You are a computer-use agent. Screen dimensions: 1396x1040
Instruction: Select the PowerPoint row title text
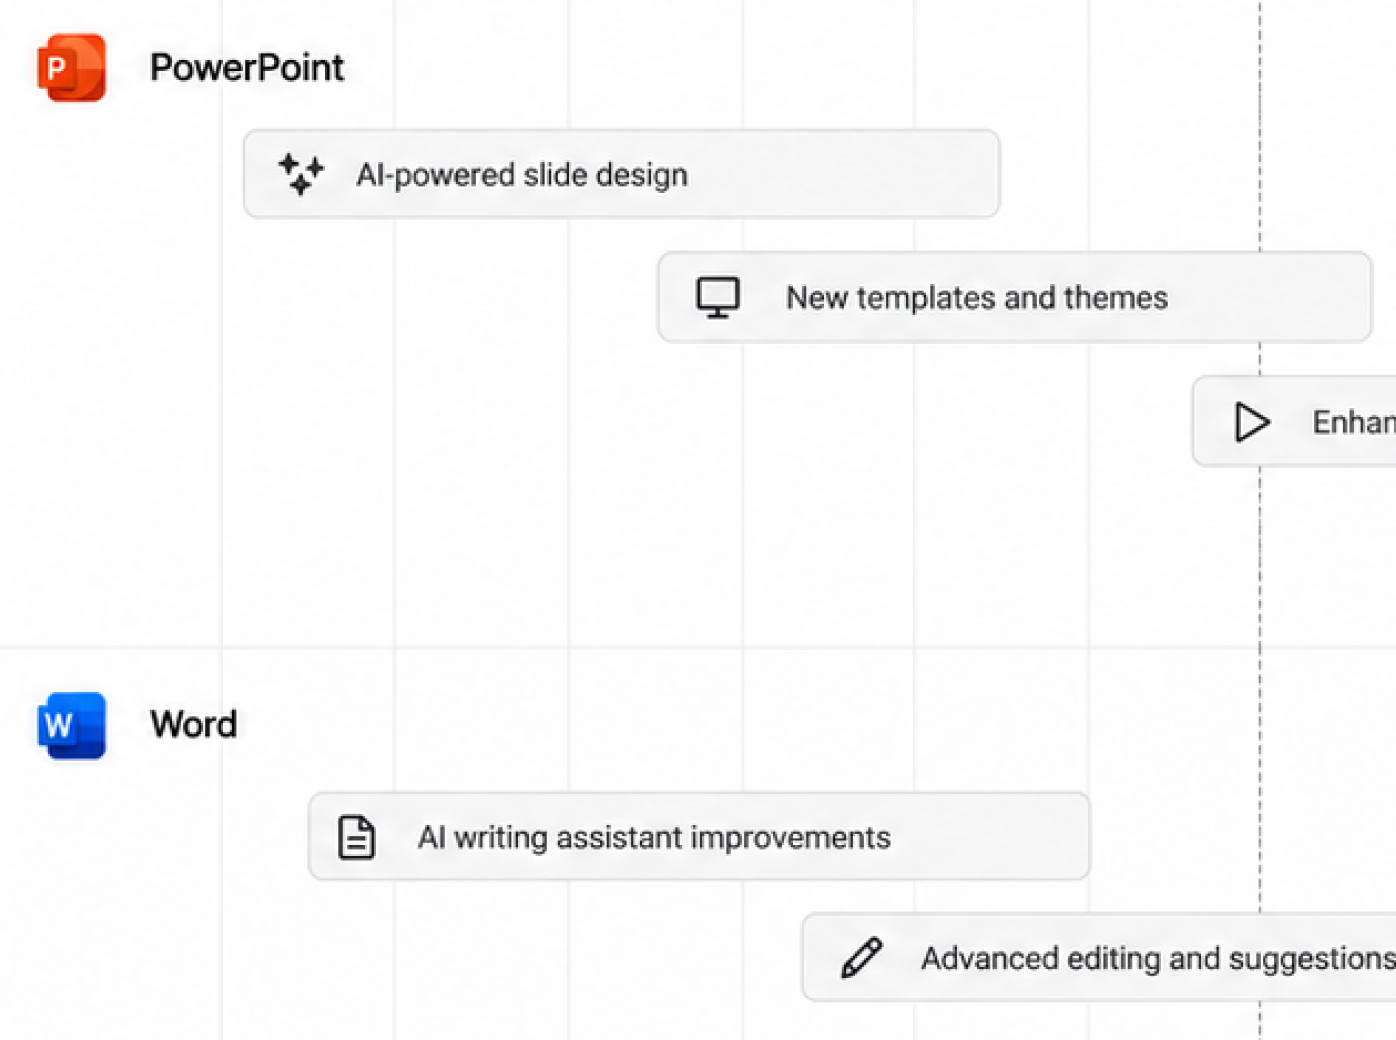point(247,68)
